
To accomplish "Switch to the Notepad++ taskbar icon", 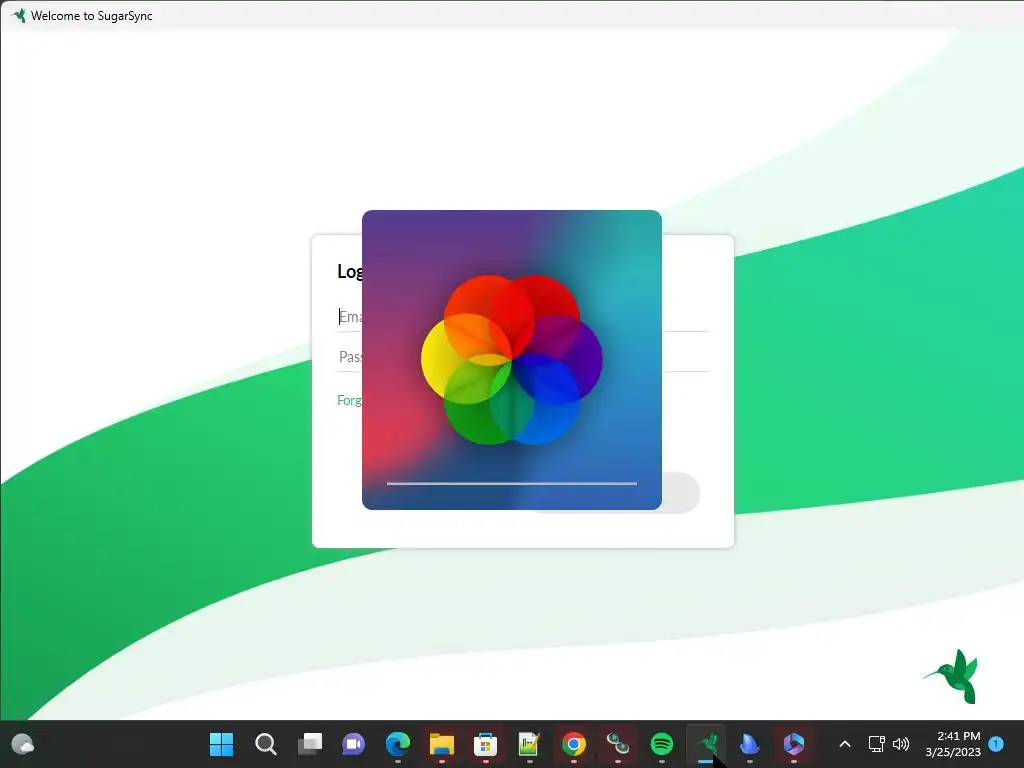I will pos(529,744).
